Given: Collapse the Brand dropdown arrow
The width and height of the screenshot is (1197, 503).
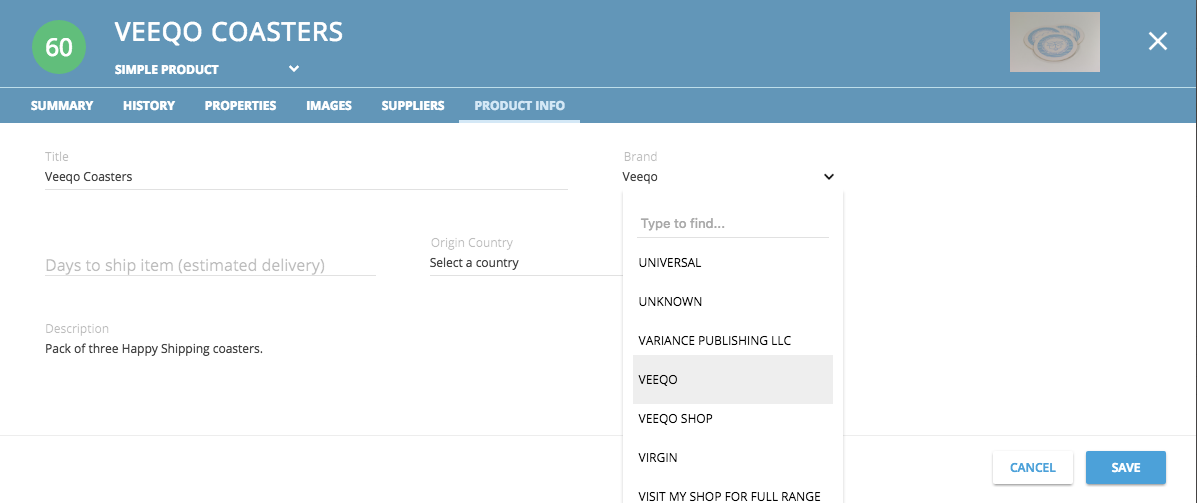Looking at the screenshot, I should (x=828, y=177).
